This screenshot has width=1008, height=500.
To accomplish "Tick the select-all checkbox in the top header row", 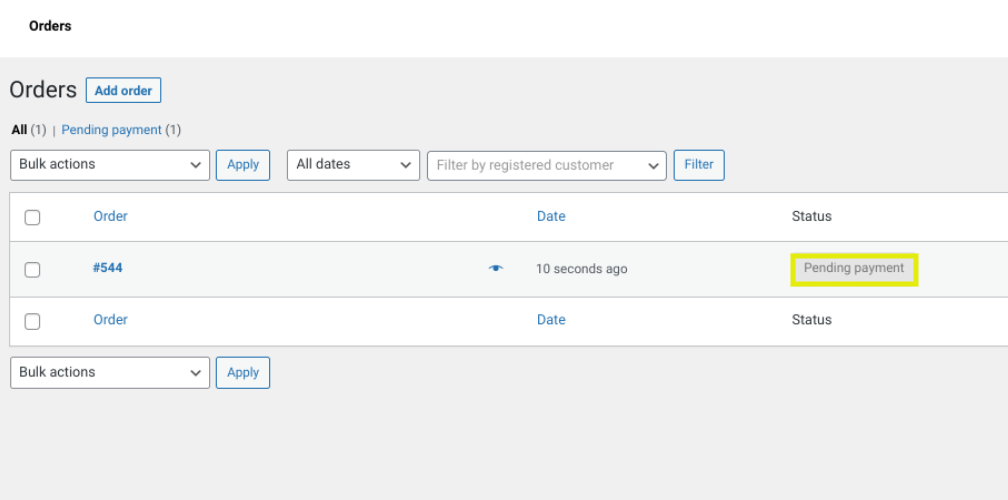I will [x=32, y=217].
